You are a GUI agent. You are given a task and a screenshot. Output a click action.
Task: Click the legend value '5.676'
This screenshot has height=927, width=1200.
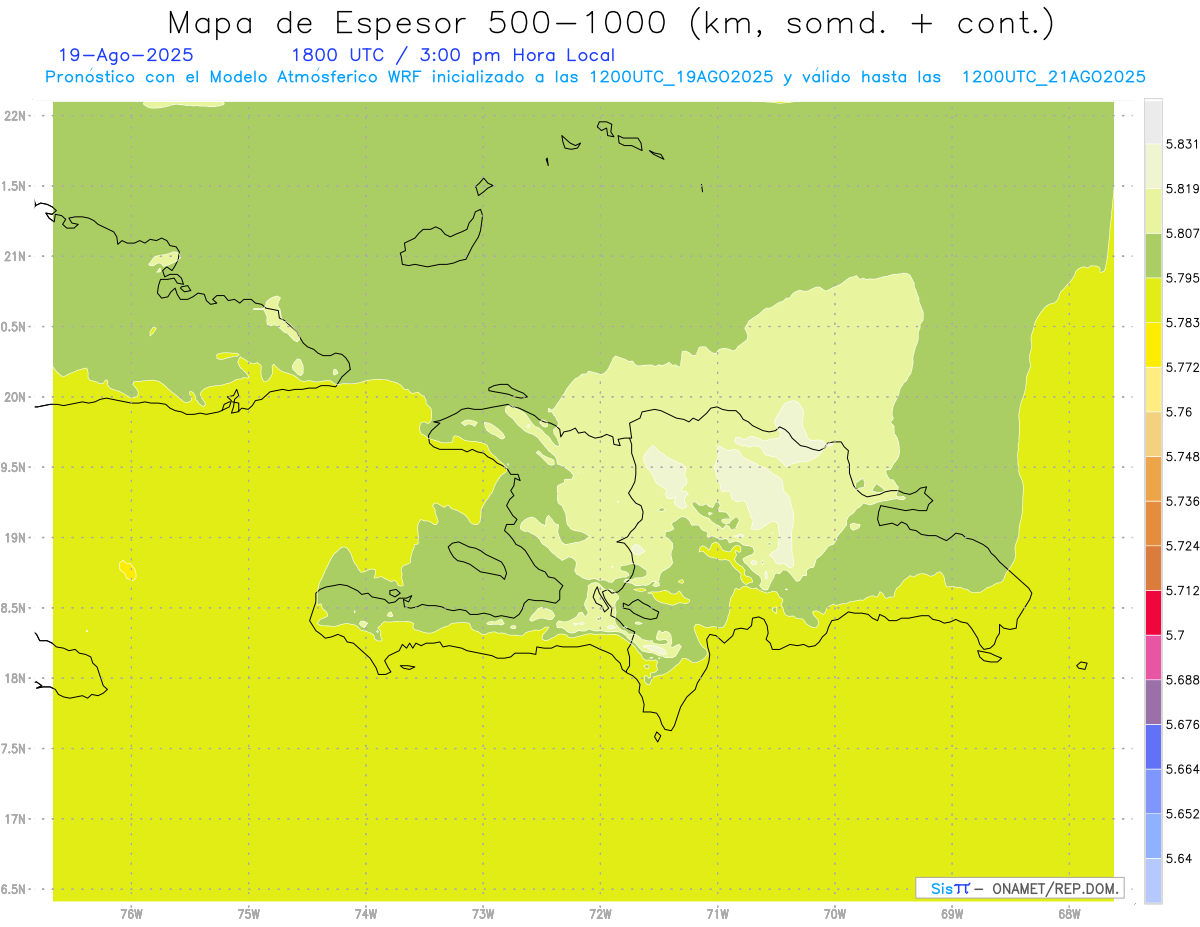(x=1182, y=725)
